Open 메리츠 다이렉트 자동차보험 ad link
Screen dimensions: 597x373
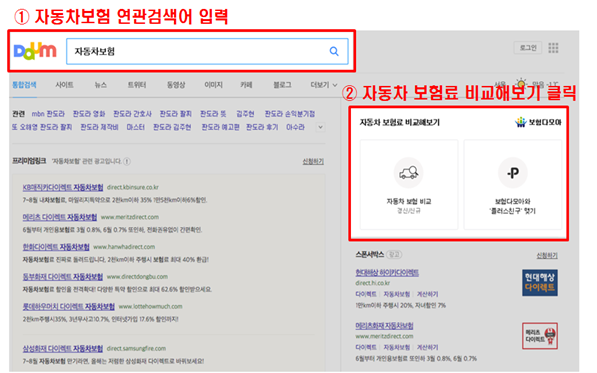(60, 217)
